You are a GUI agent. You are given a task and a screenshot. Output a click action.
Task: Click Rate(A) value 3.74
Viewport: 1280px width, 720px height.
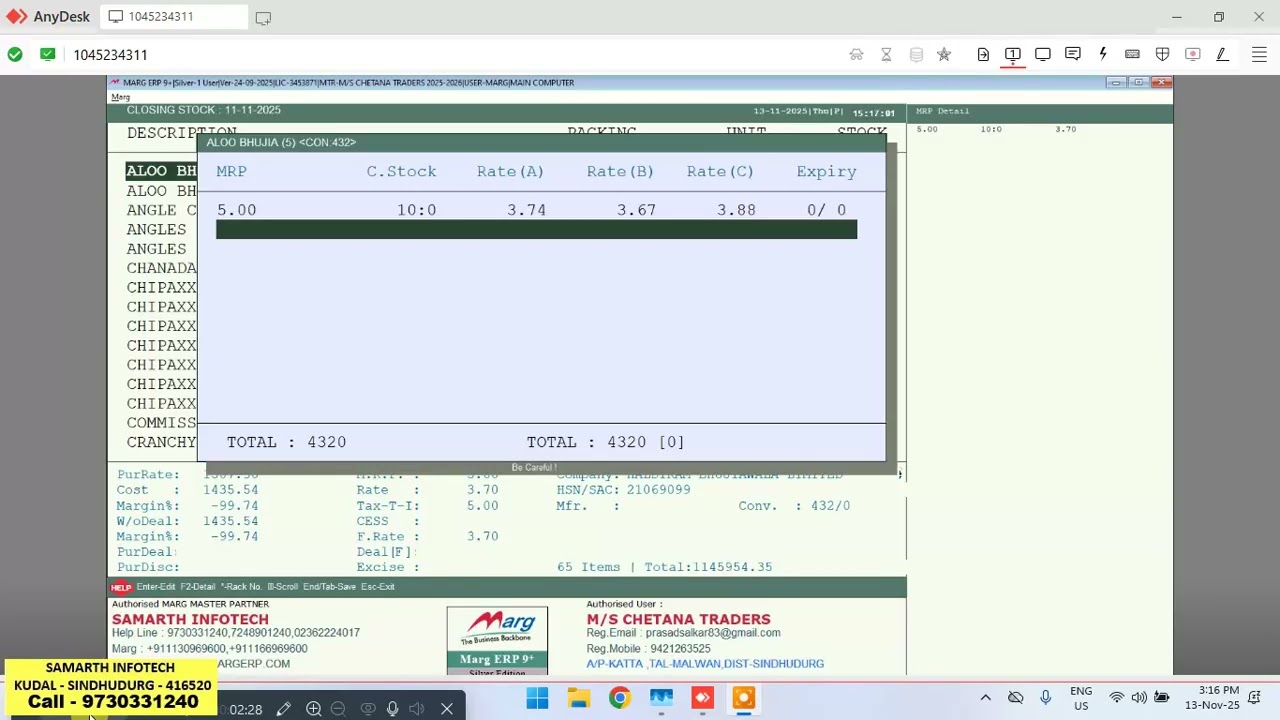(526, 210)
